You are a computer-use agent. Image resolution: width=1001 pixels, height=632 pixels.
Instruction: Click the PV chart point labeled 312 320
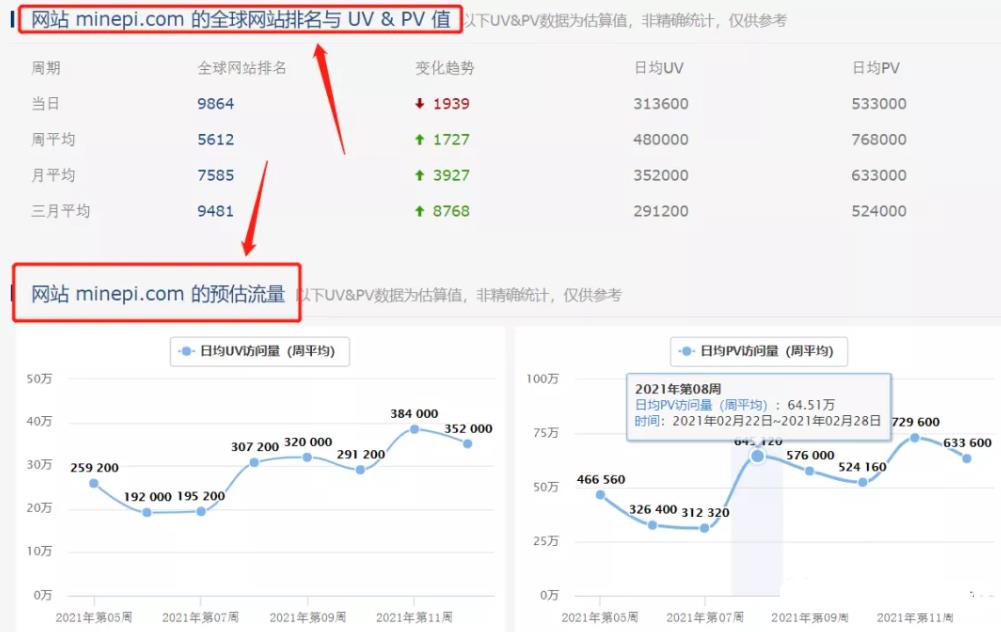[704, 528]
